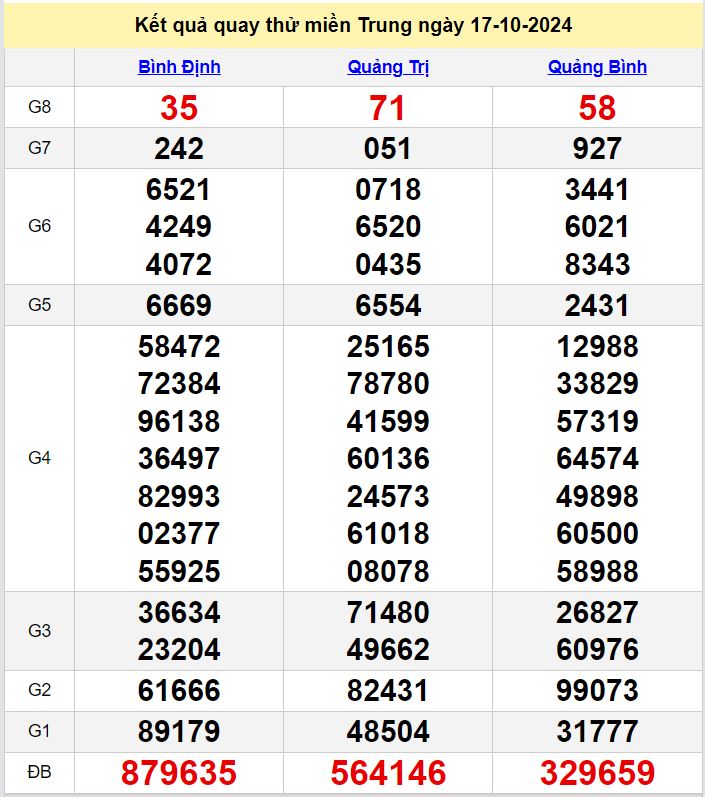This screenshot has height=797, width=705.
Task: Select G2 number 61666
Action: click(179, 690)
